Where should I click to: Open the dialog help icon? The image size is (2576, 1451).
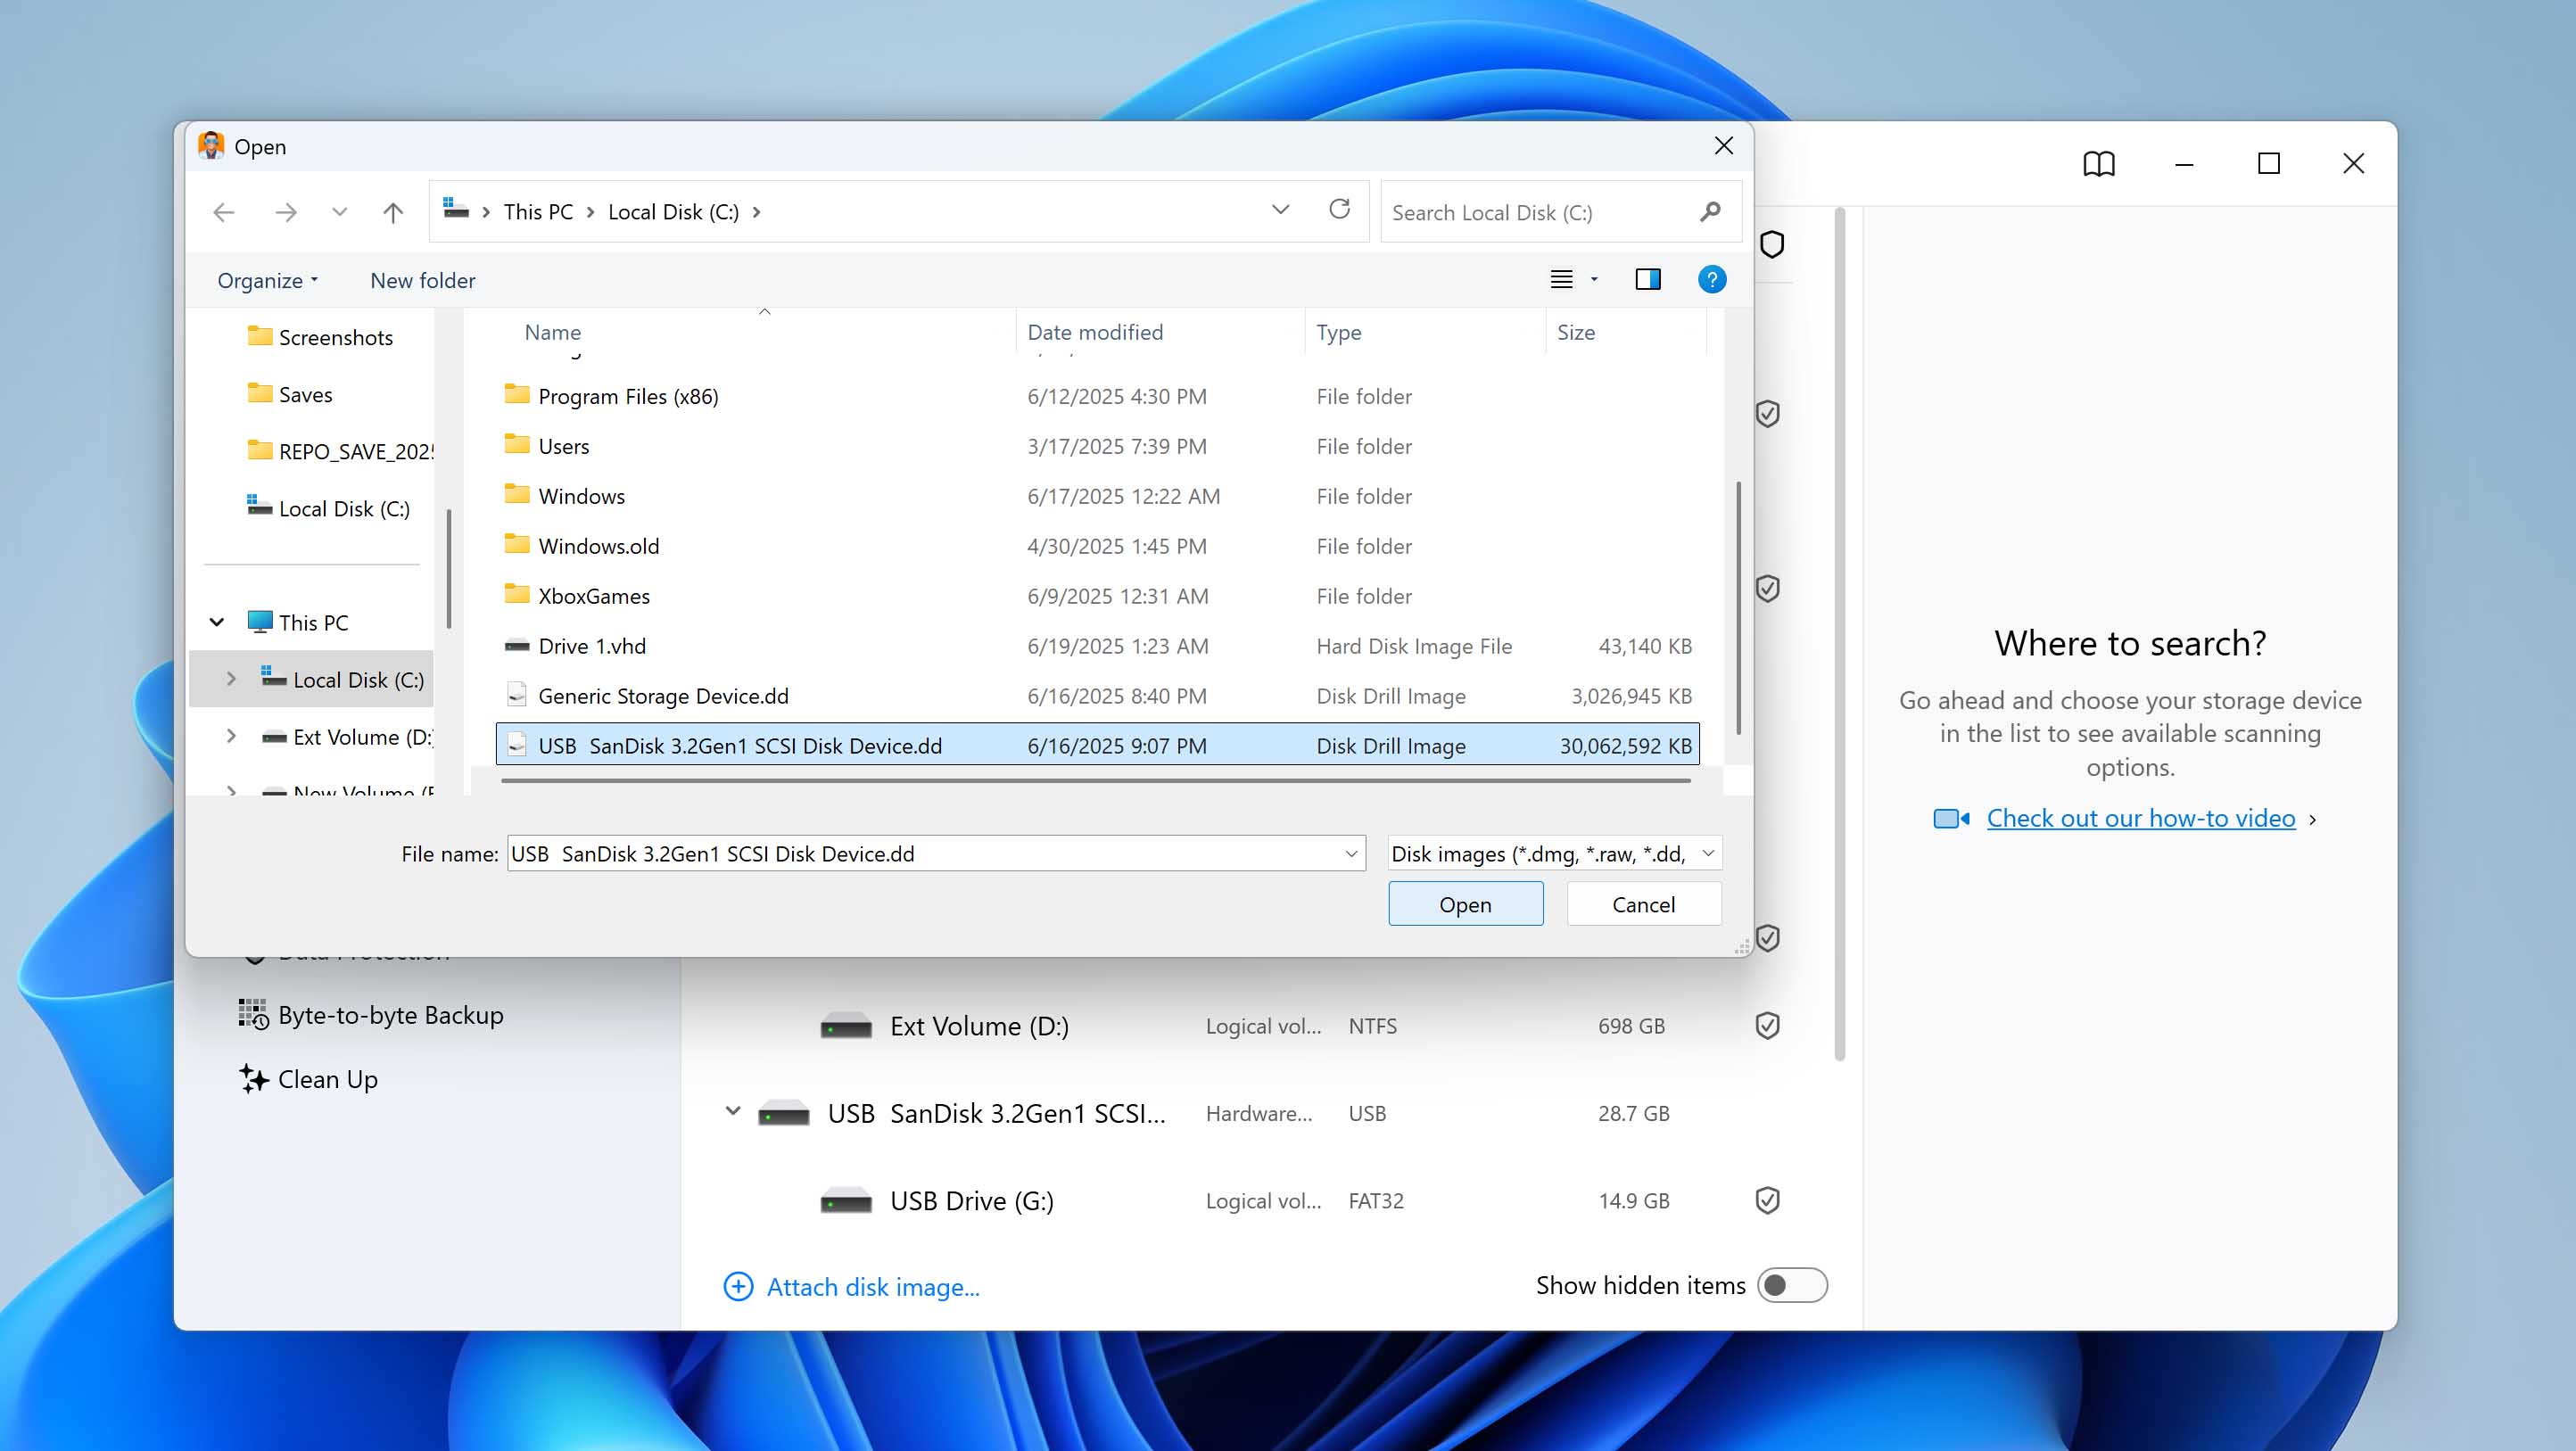tap(1711, 280)
